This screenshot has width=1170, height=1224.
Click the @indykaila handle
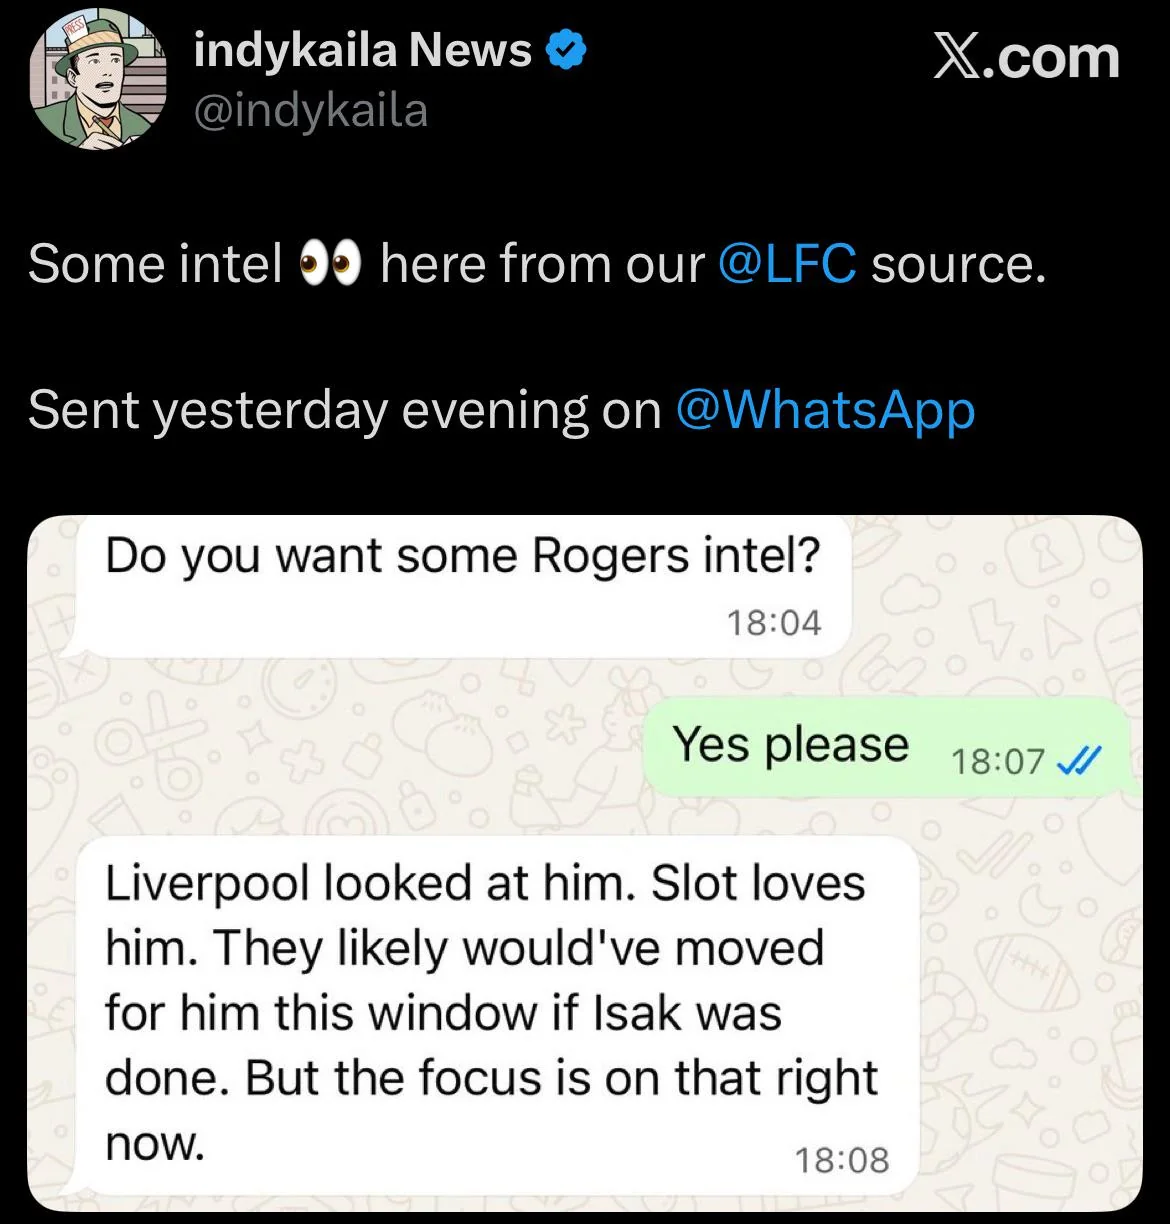pyautogui.click(x=311, y=111)
